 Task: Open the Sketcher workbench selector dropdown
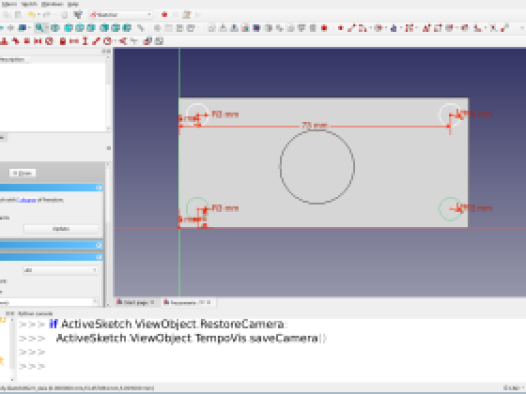tap(121, 15)
